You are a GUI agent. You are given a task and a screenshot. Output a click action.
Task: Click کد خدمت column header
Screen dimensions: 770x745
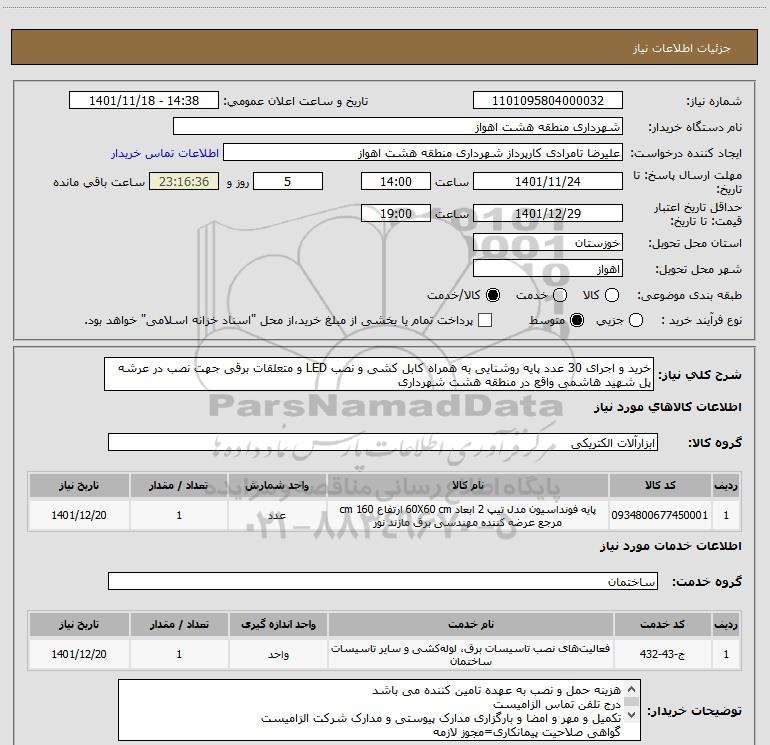click(x=662, y=624)
